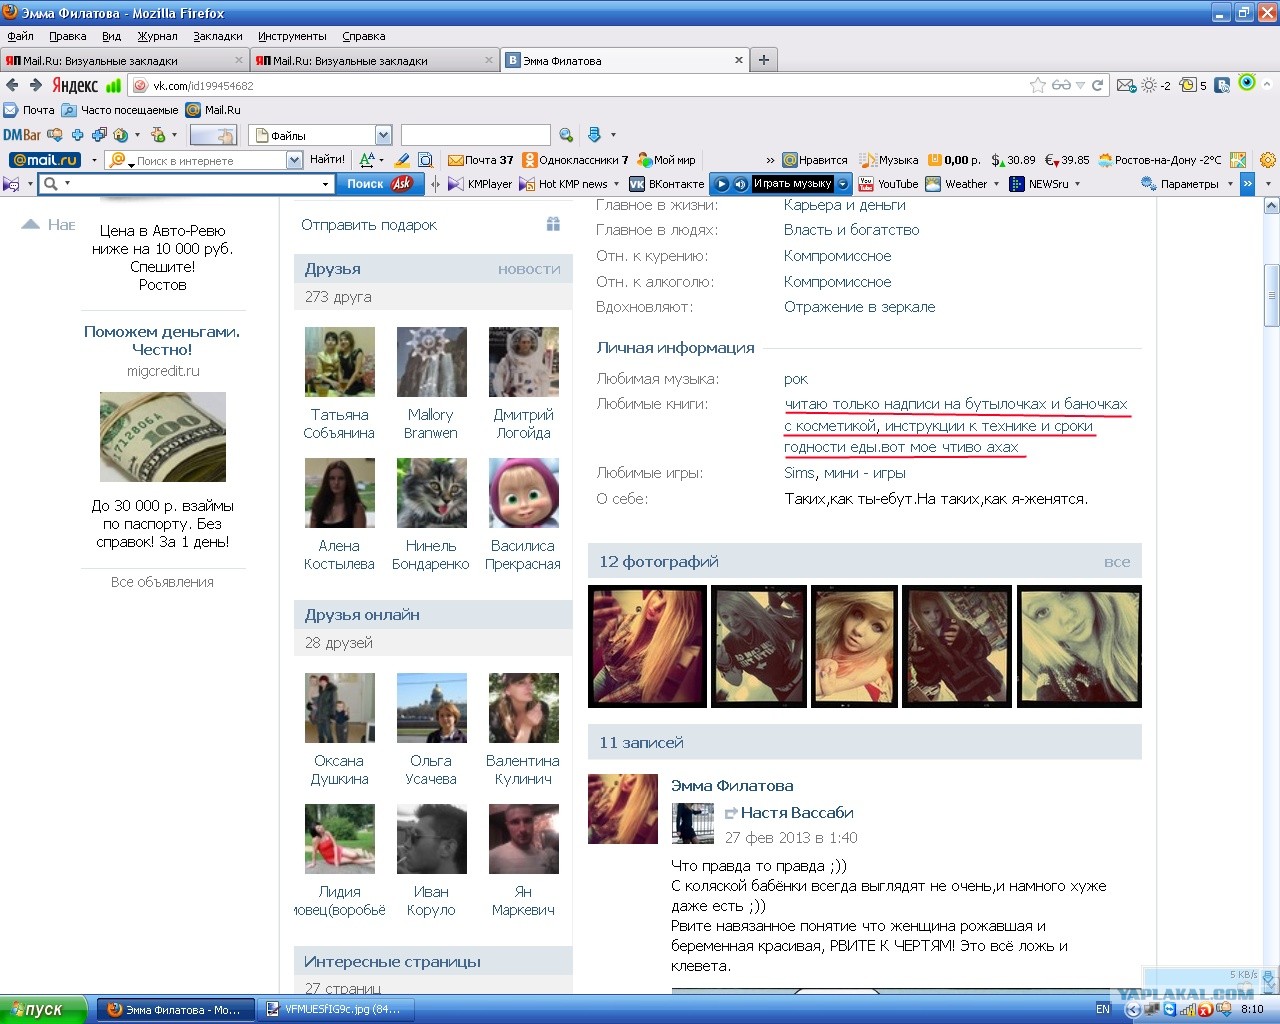Click the Поиск Ask button
The image size is (1280, 1024).
click(378, 184)
